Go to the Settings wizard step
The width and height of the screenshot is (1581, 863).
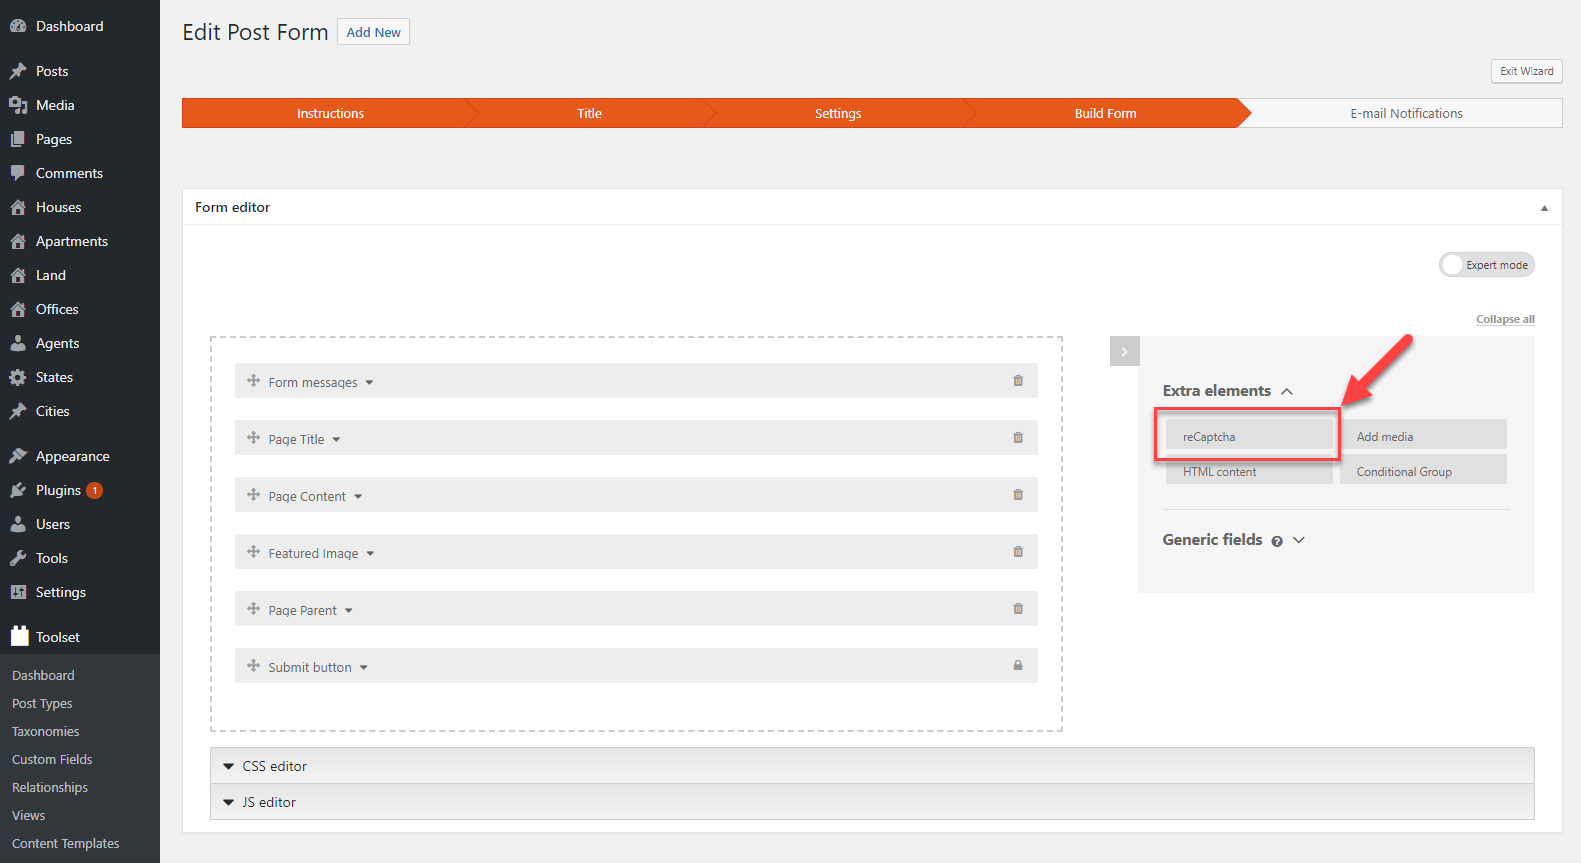click(x=838, y=113)
